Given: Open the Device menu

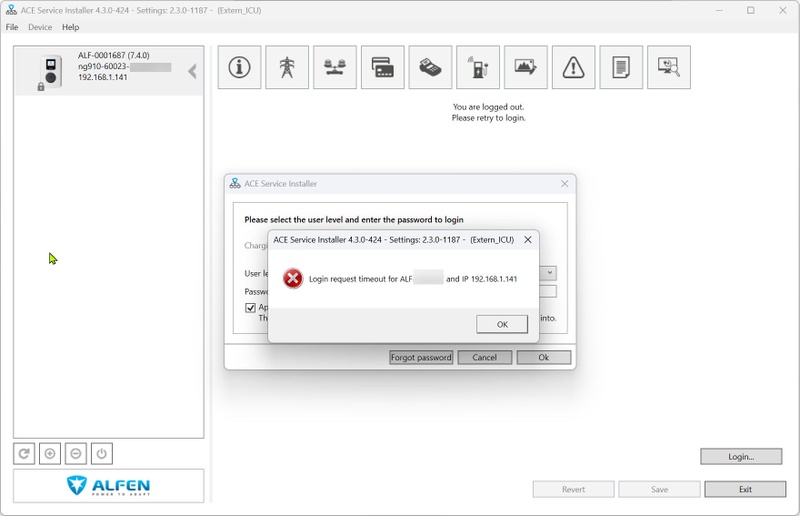Looking at the screenshot, I should [40, 27].
